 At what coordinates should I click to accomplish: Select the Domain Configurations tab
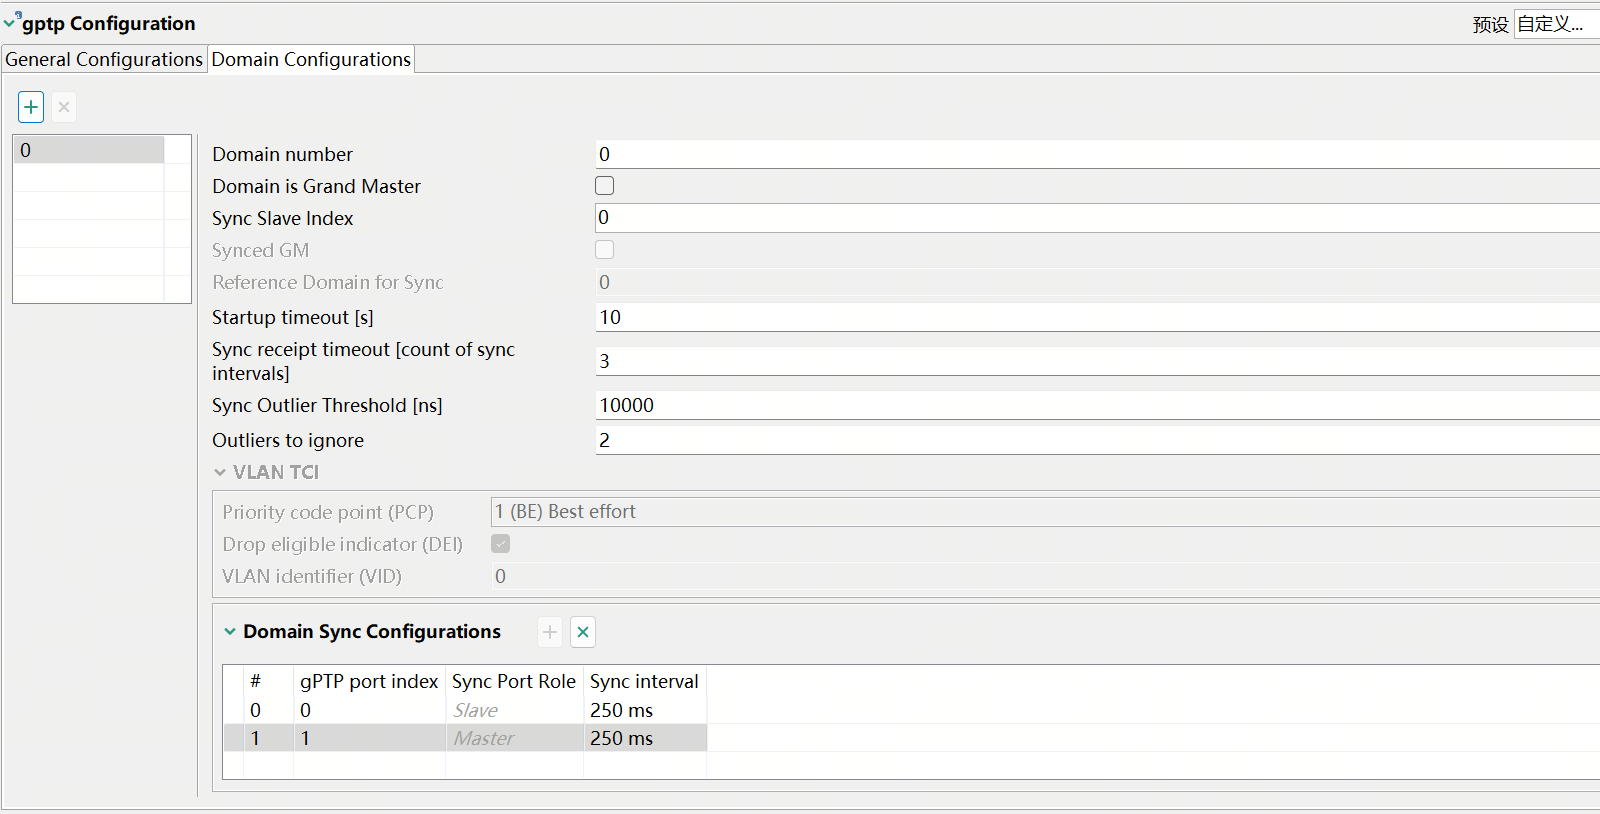pos(311,60)
